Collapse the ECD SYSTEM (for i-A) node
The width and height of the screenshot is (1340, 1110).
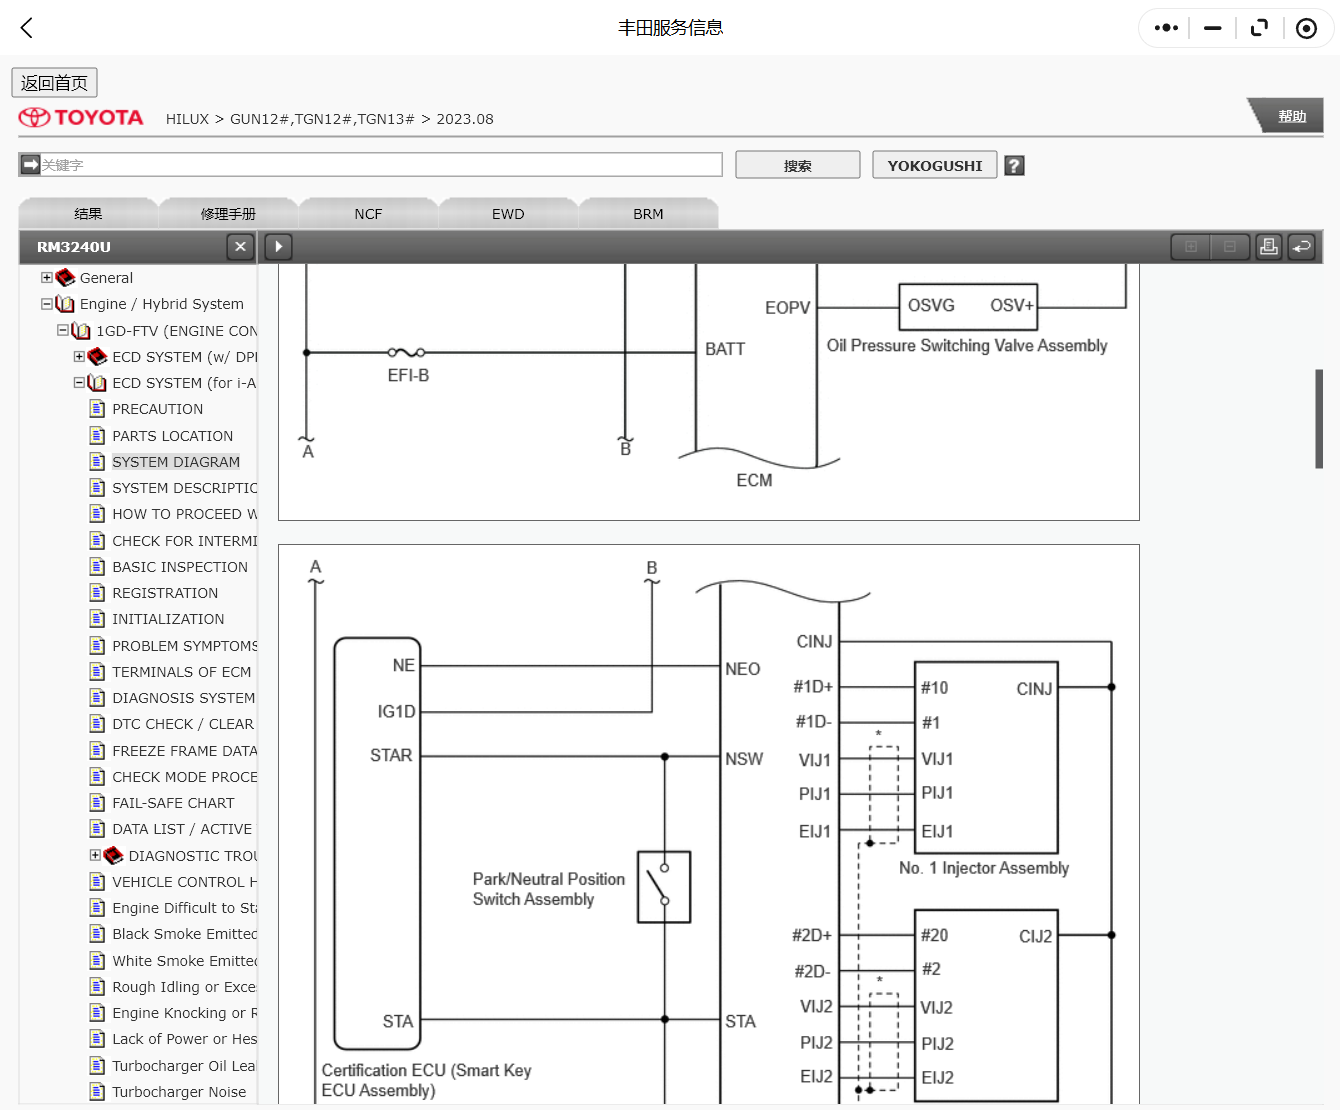pos(79,382)
